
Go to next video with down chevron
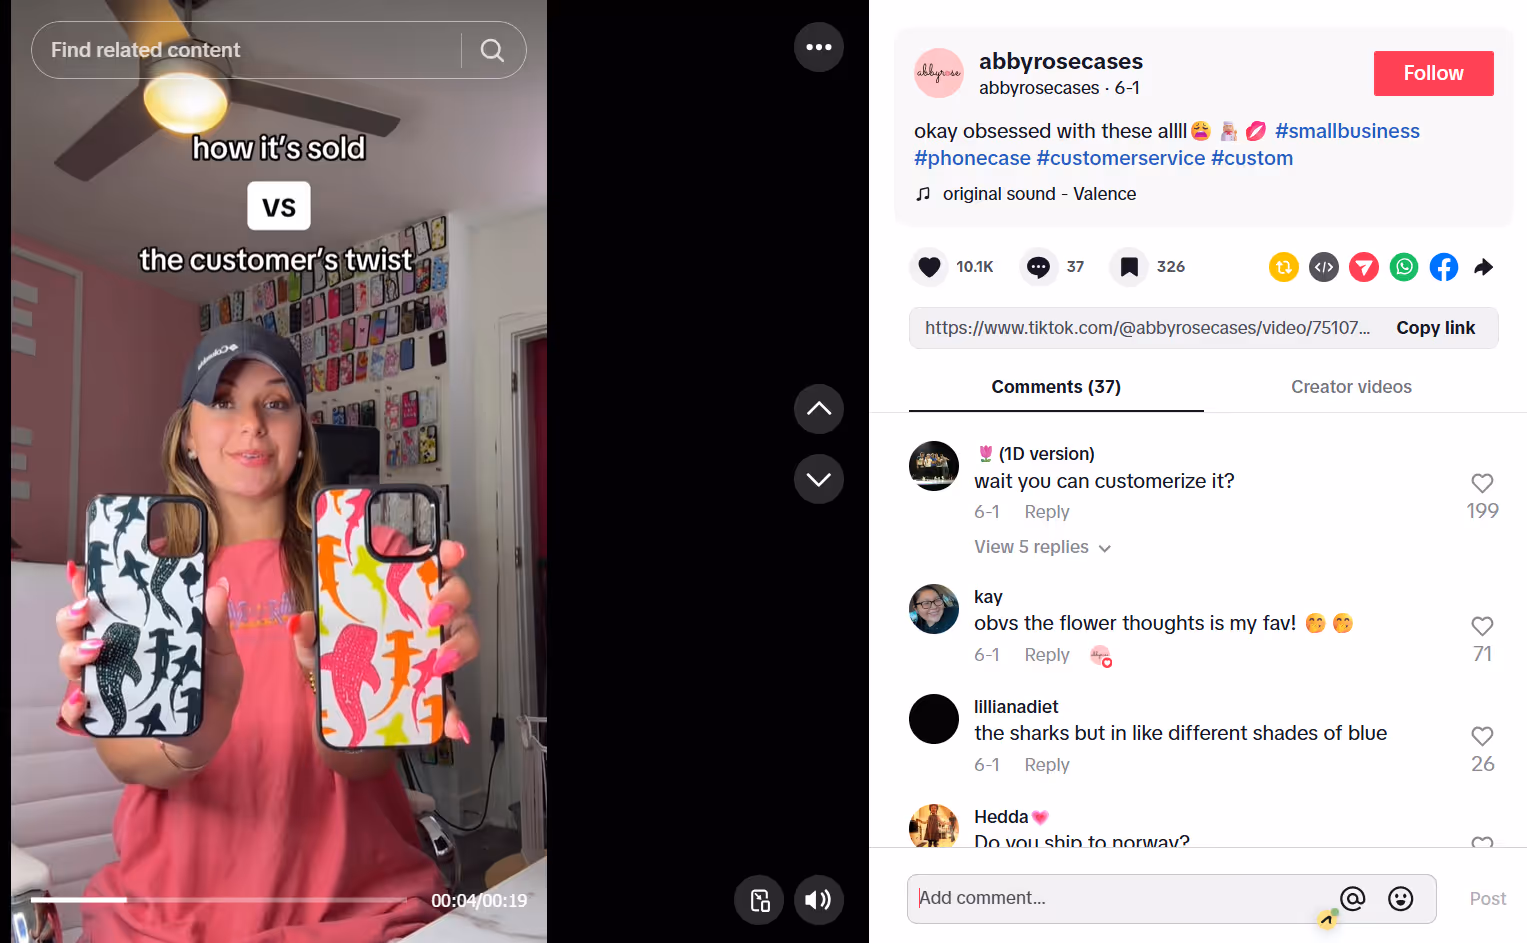click(x=819, y=479)
